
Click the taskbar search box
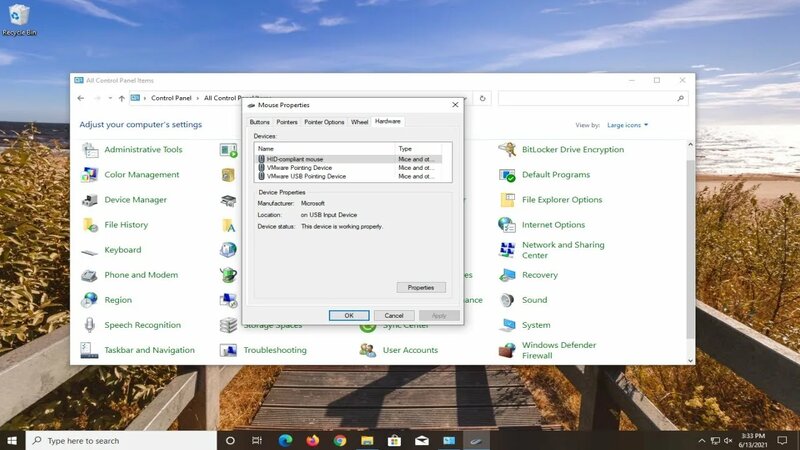[x=121, y=440]
